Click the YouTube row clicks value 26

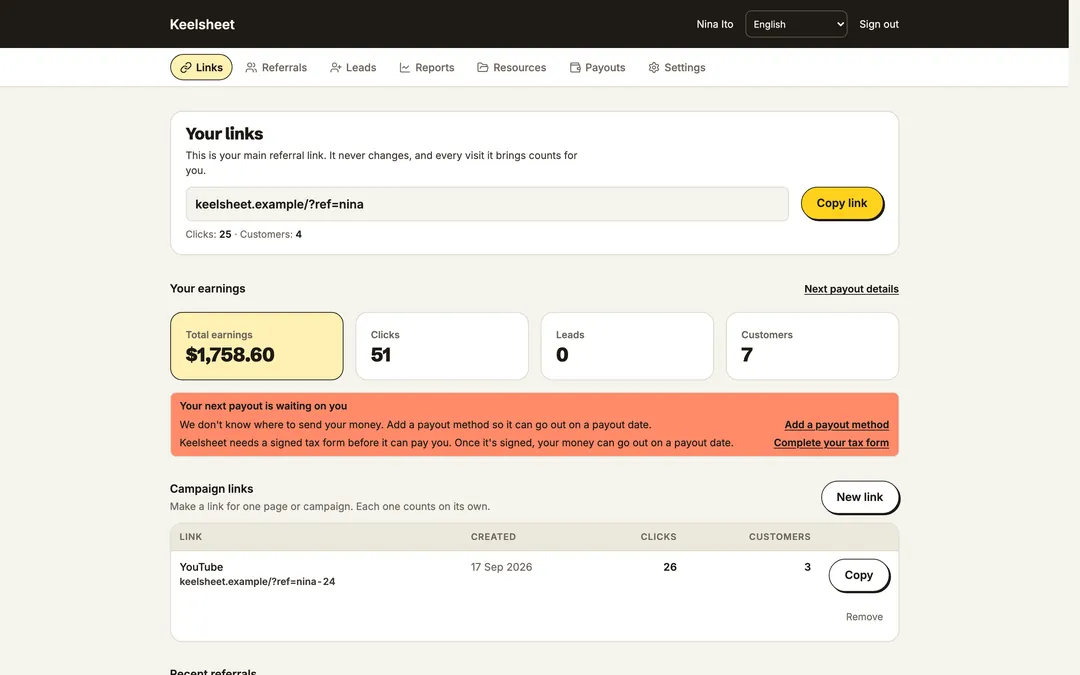click(669, 567)
